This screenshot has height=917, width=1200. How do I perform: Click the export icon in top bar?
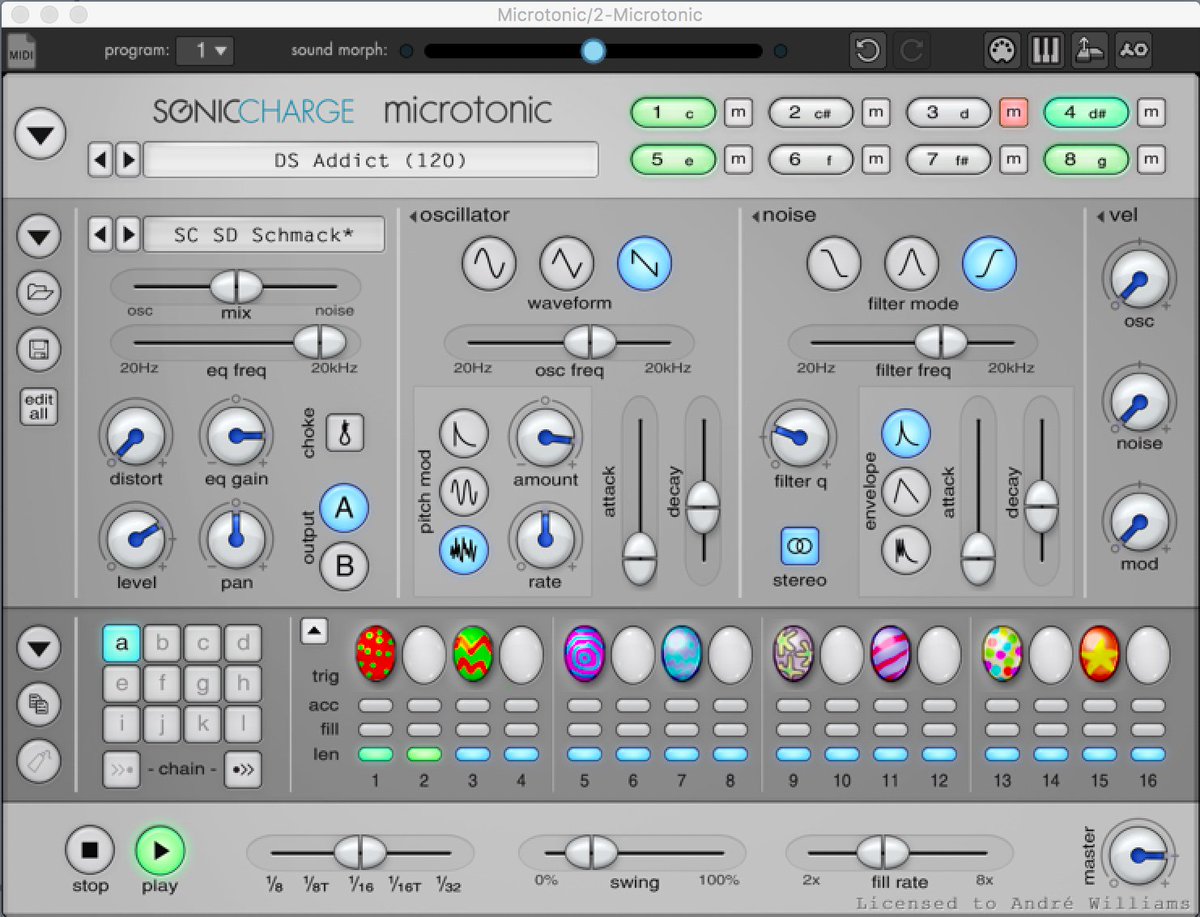(x=1089, y=50)
